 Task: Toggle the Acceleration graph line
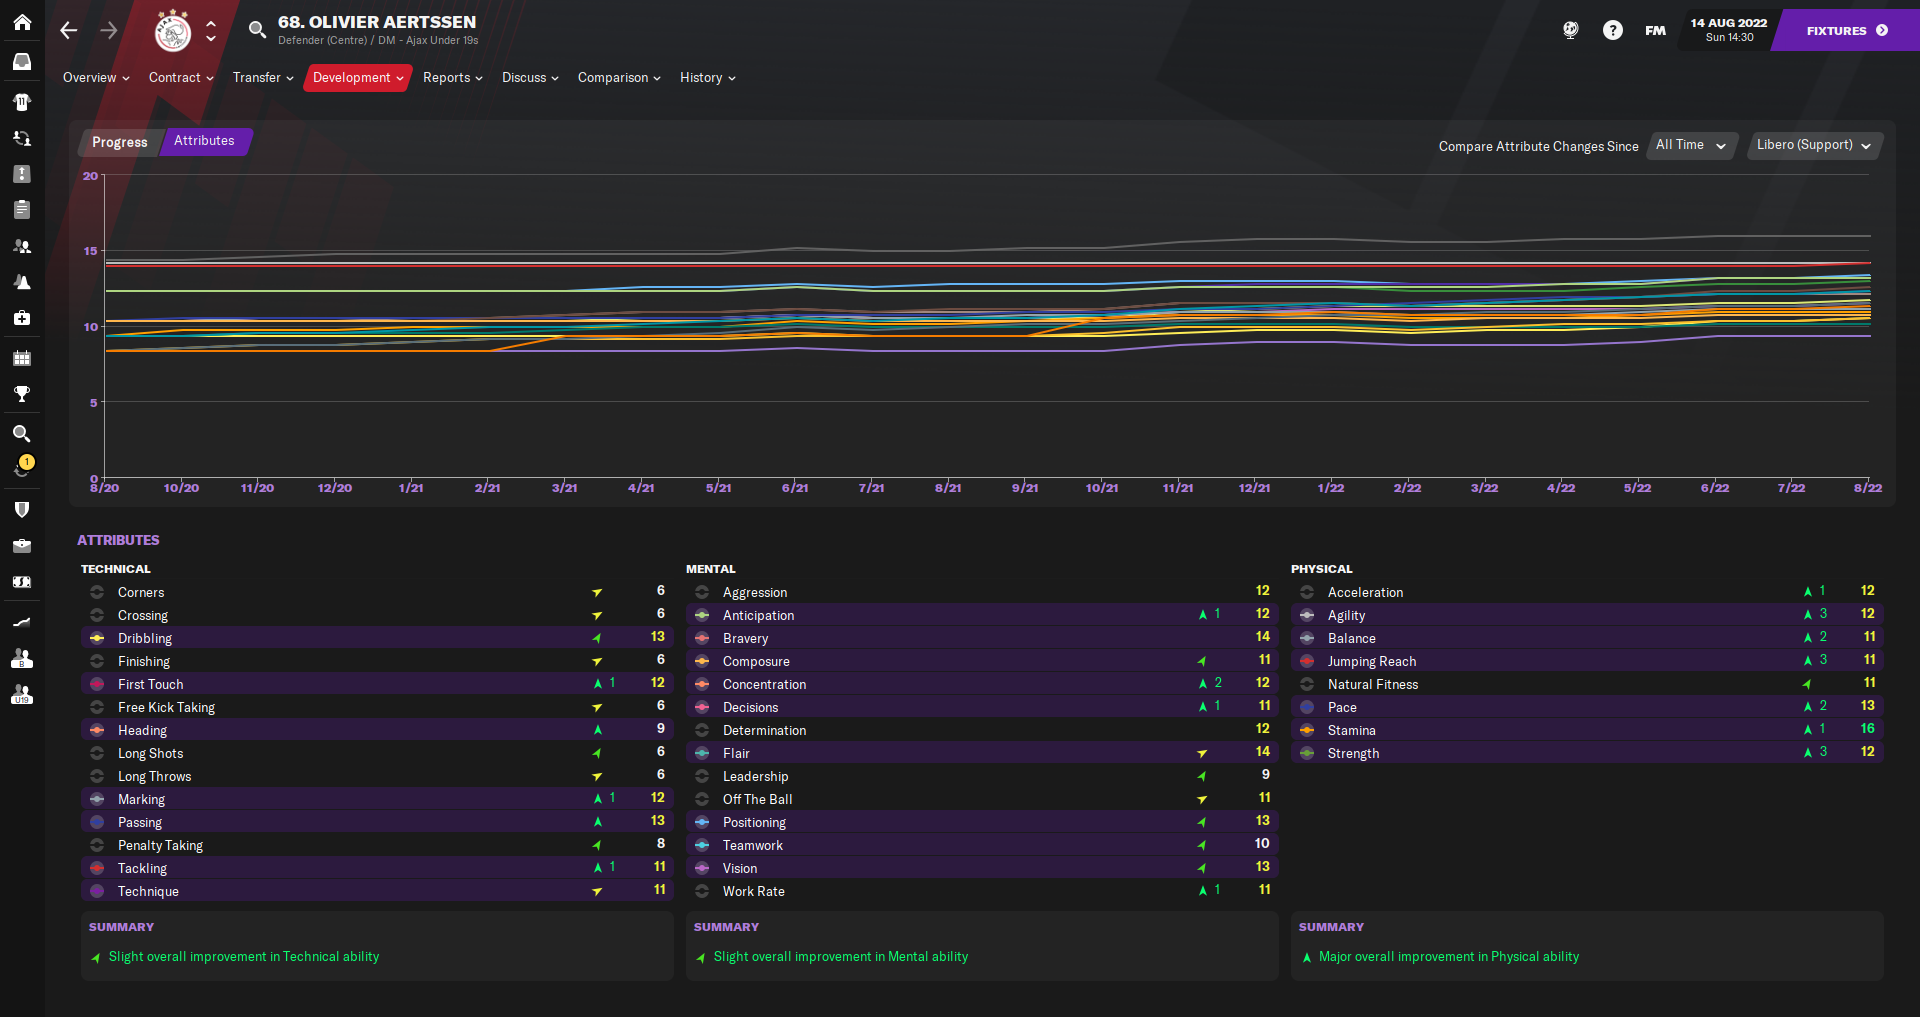(x=1307, y=592)
